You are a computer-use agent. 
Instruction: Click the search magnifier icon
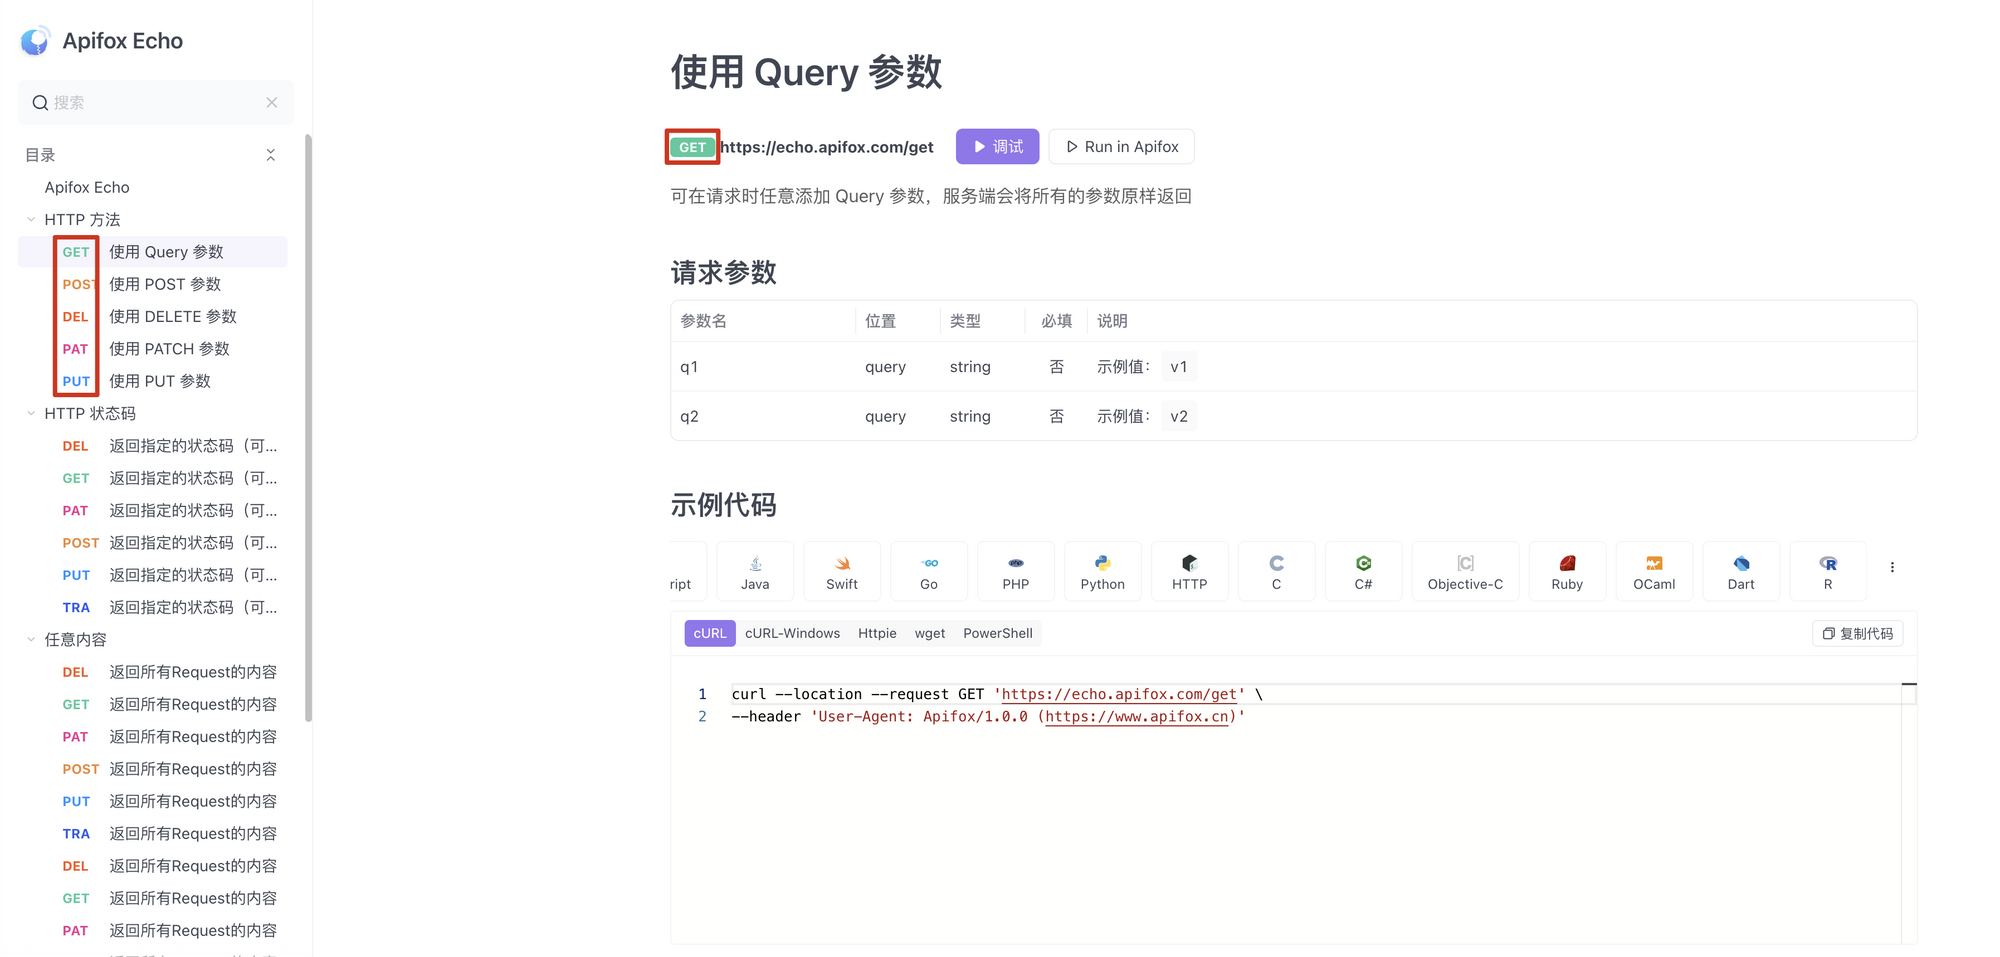[x=40, y=103]
